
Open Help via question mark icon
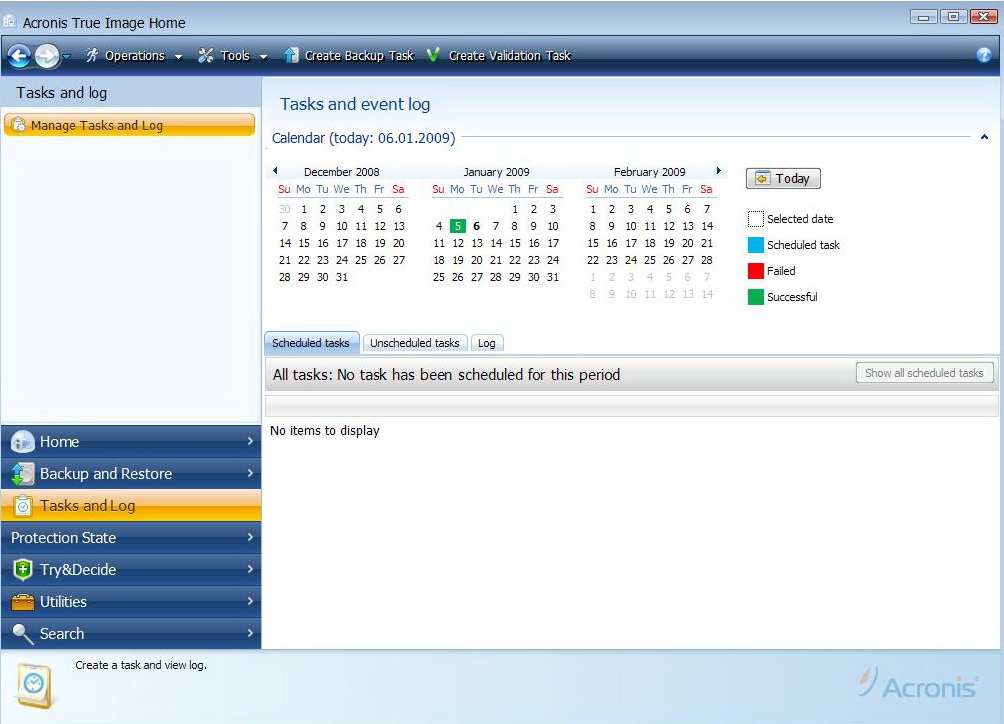point(984,55)
